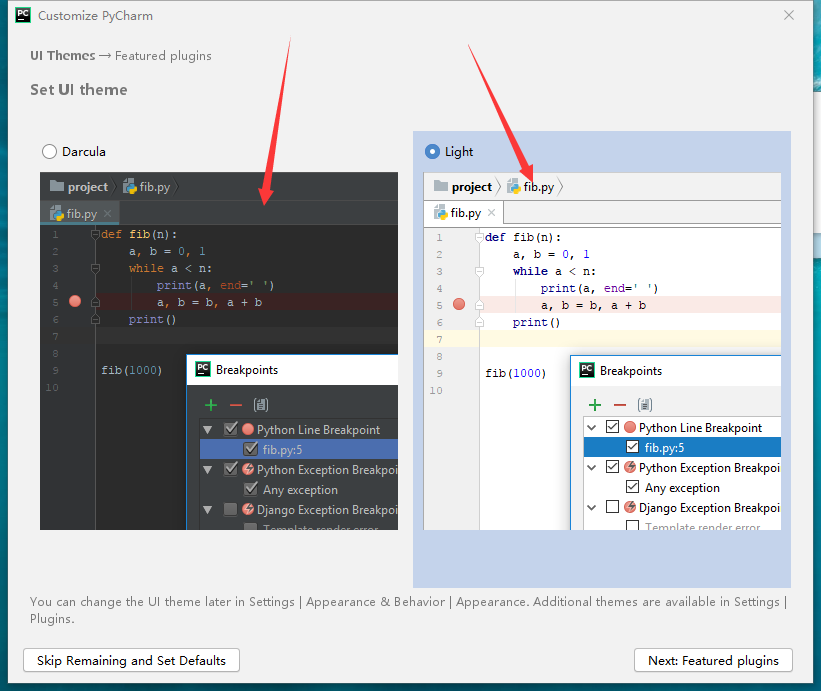The height and width of the screenshot is (691, 821).
Task: Select the Light theme radio button
Action: (x=432, y=151)
